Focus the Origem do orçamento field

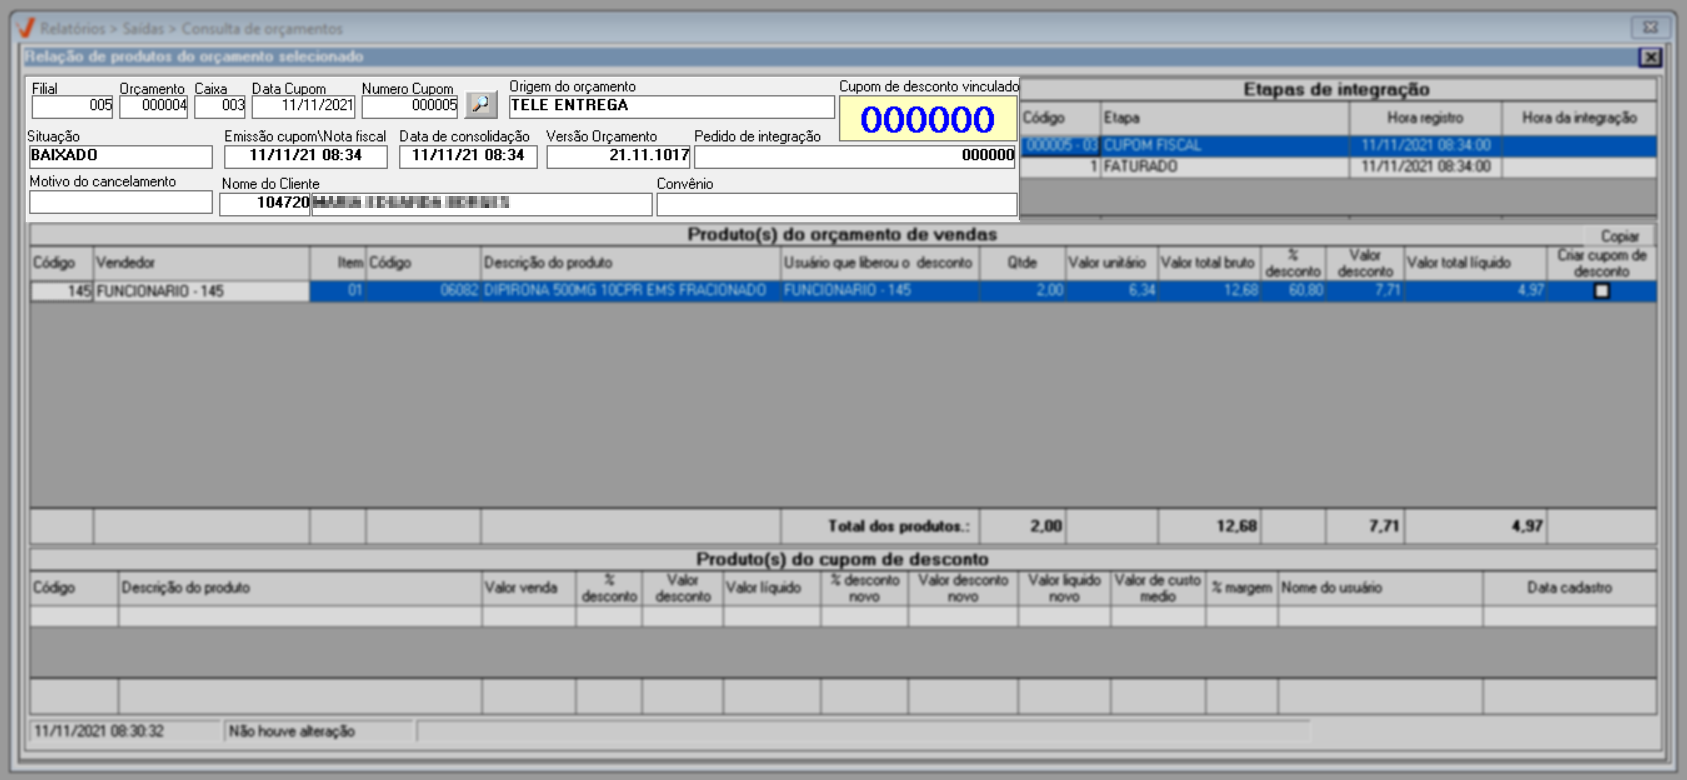[x=670, y=106]
